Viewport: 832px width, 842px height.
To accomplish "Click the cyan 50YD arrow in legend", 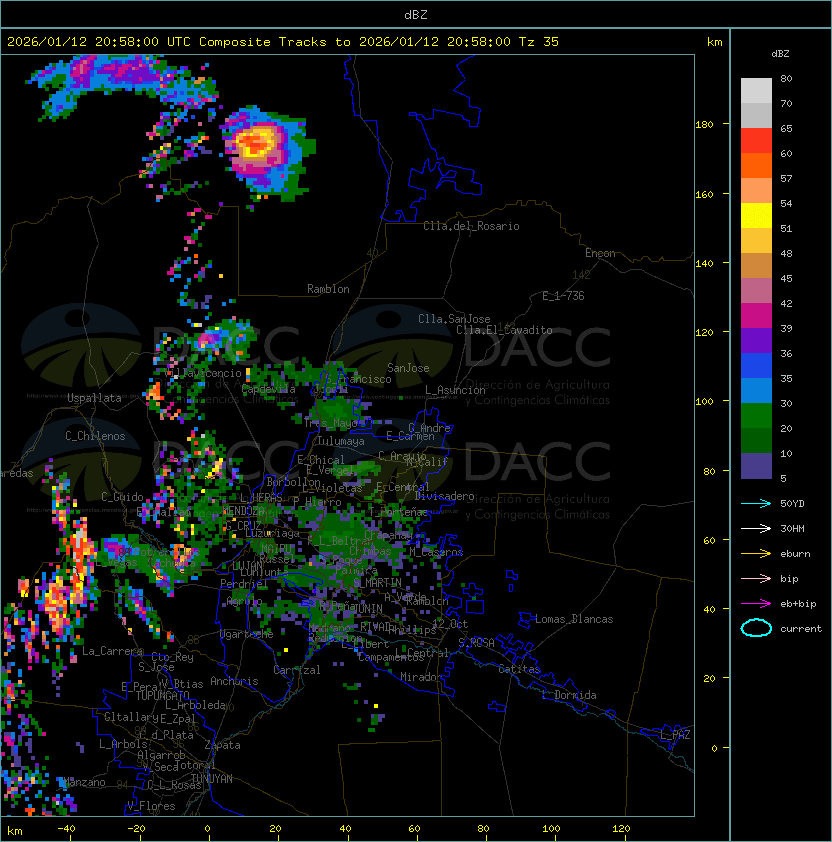I will coord(756,504).
